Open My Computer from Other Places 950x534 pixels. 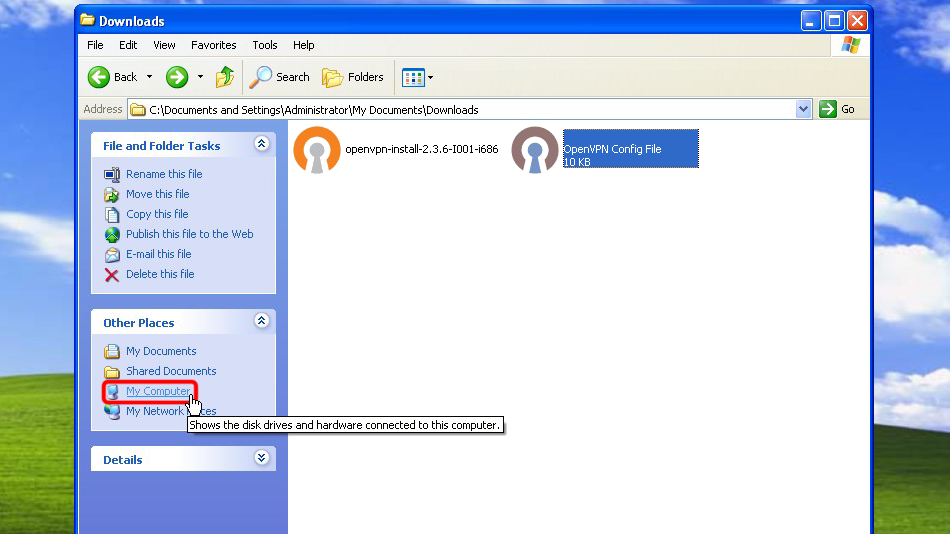158,391
